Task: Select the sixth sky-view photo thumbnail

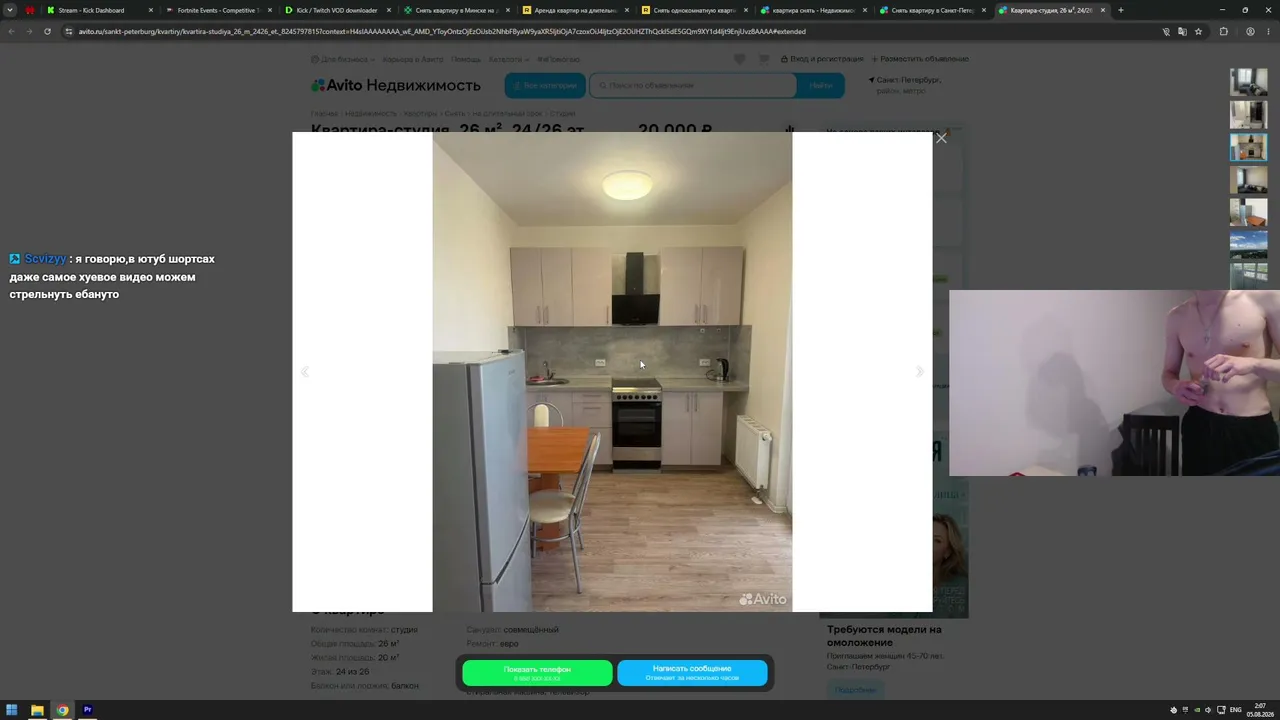Action: [x=1248, y=245]
